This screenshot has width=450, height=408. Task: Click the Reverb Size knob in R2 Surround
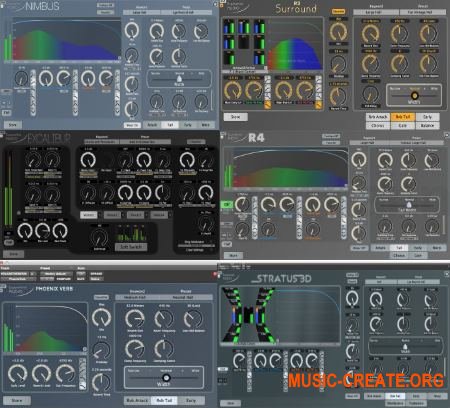pyautogui.click(x=371, y=33)
